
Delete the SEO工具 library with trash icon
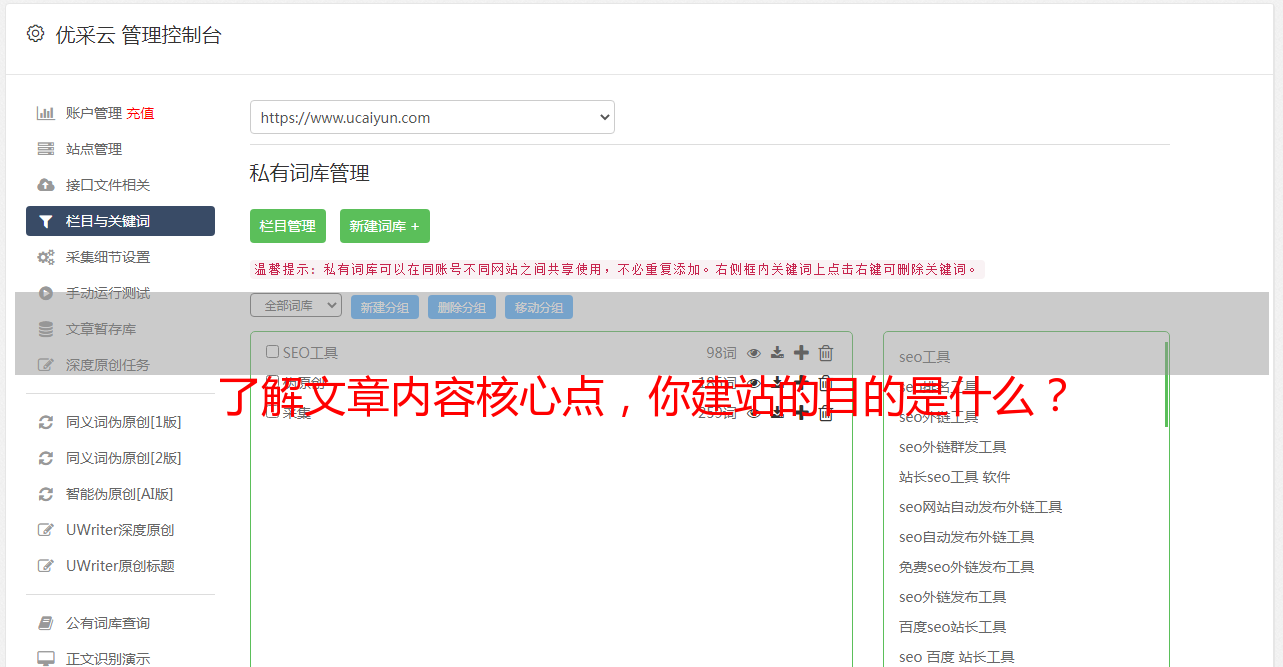[826, 352]
